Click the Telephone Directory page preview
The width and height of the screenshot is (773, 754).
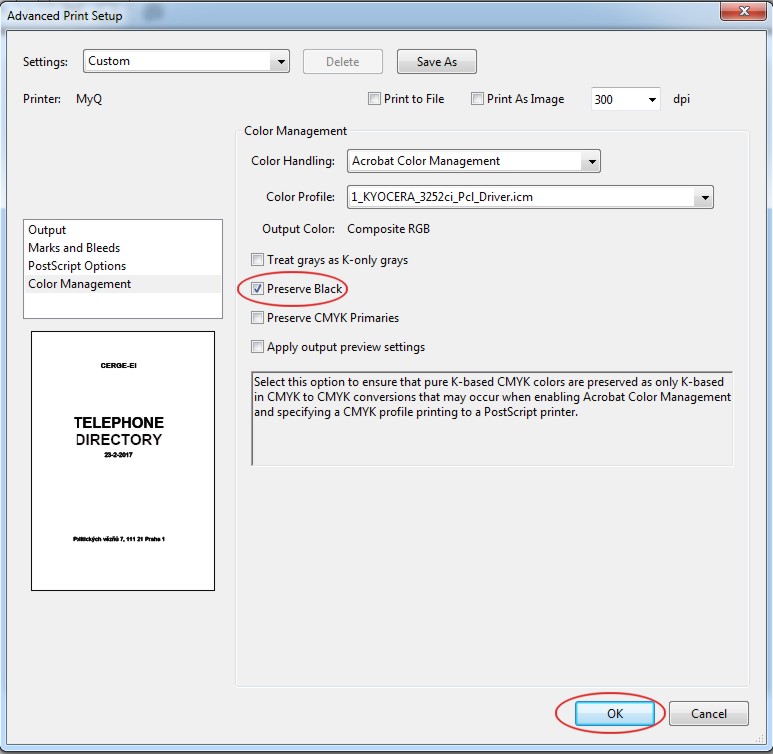pos(123,460)
